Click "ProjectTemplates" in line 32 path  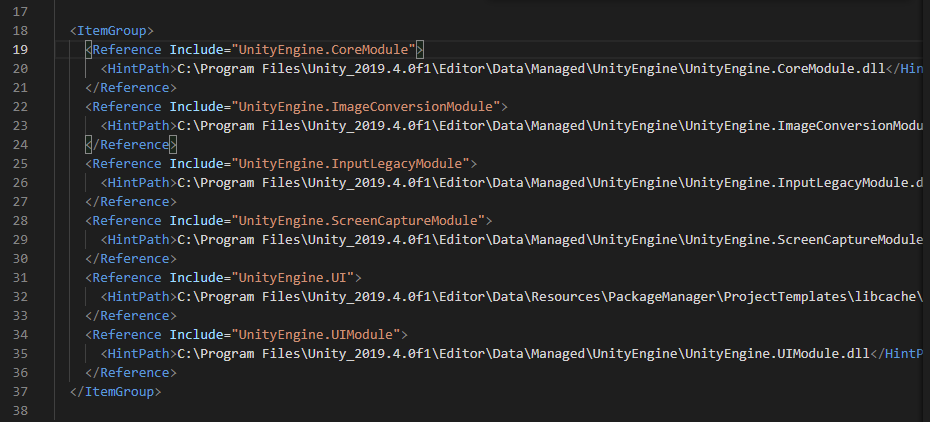tap(785, 296)
